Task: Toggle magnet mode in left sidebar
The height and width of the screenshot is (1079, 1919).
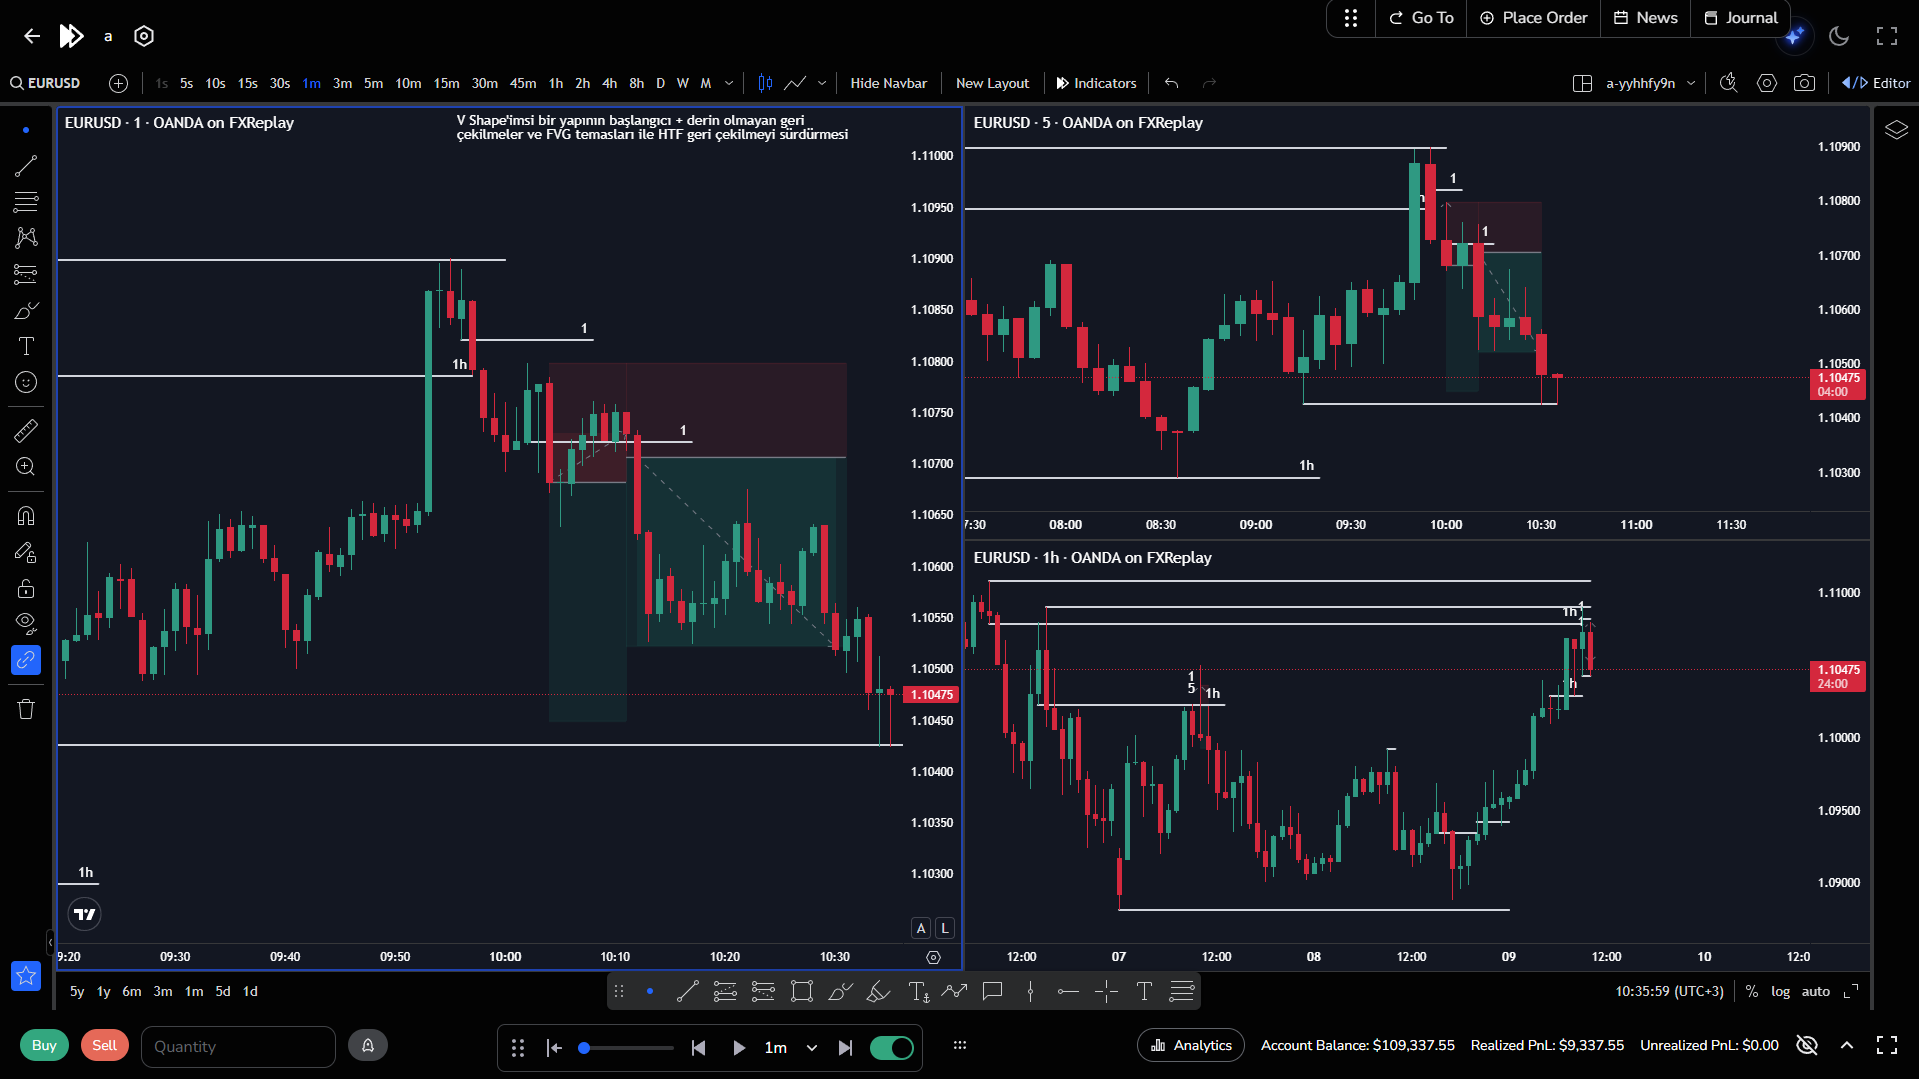Action: 26,516
